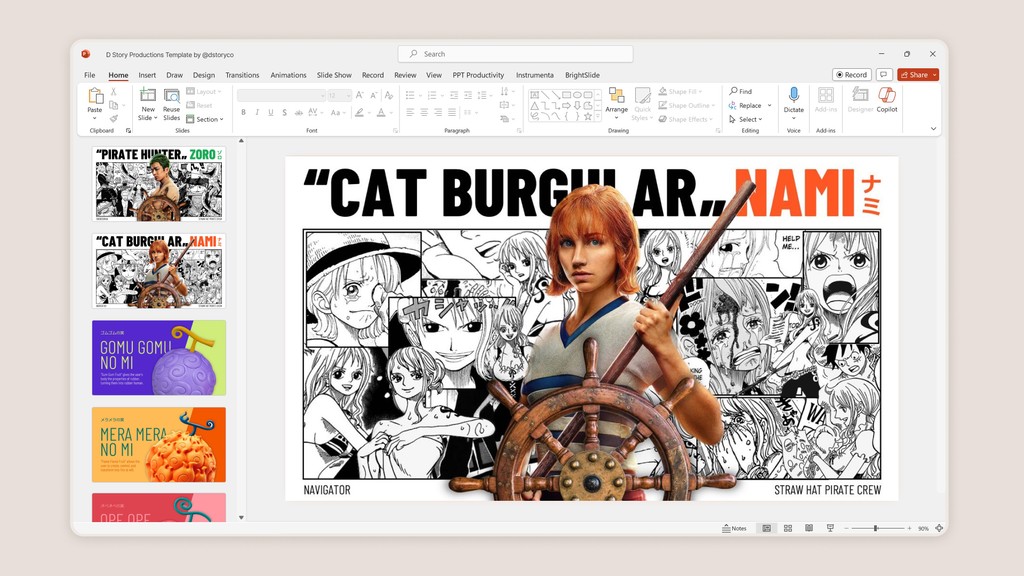Image resolution: width=1024 pixels, height=576 pixels.
Task: Open the Section dropdown in Slides group
Action: tap(208, 119)
